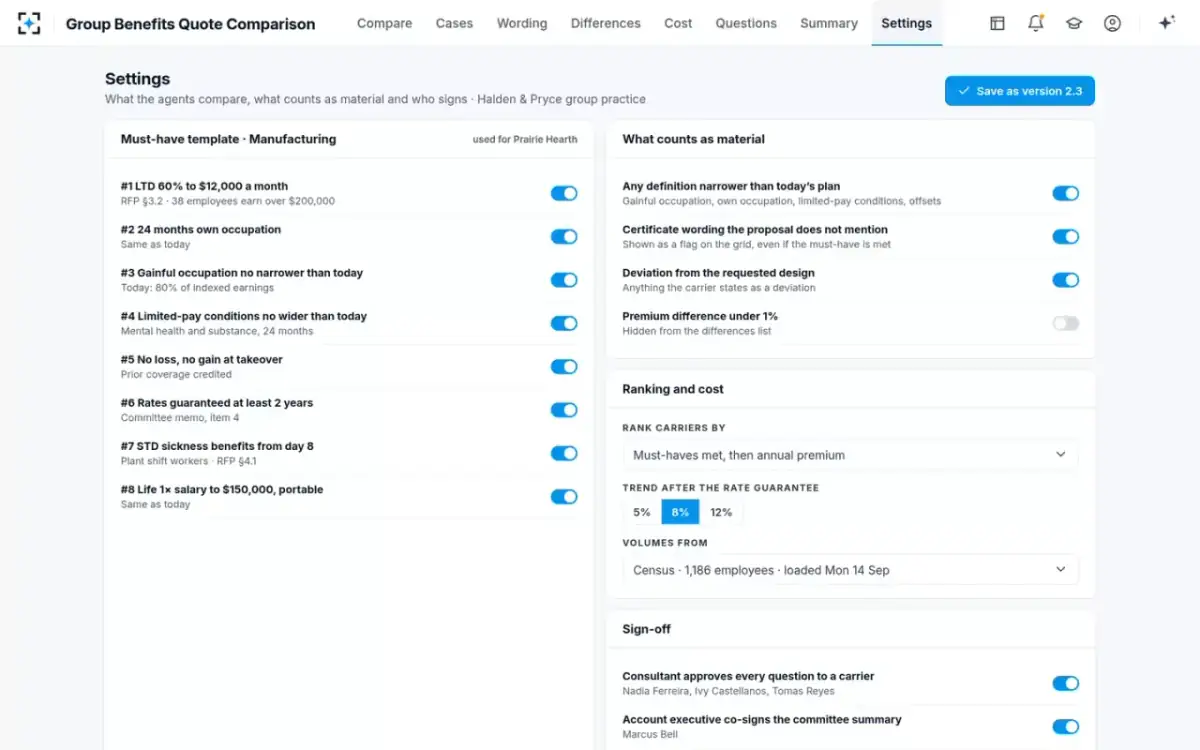Open the layout panel icon
Image resolution: width=1200 pixels, height=750 pixels.
point(997,23)
